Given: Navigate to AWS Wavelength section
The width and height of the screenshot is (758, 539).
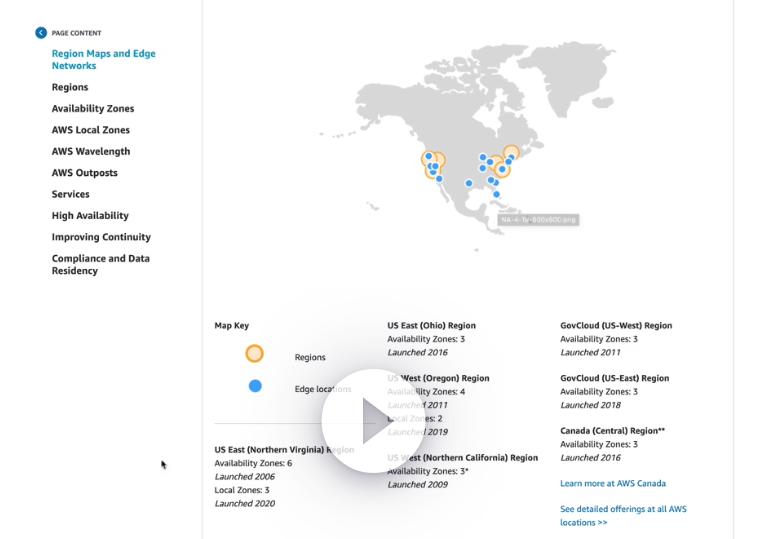Looking at the screenshot, I should pos(91,151).
